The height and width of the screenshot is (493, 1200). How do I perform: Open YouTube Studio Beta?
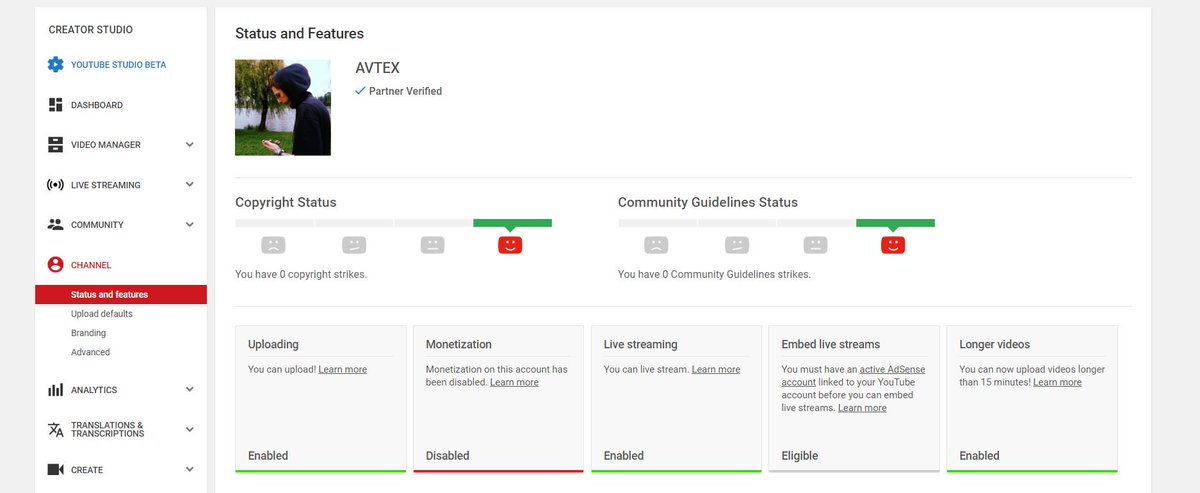[119, 65]
